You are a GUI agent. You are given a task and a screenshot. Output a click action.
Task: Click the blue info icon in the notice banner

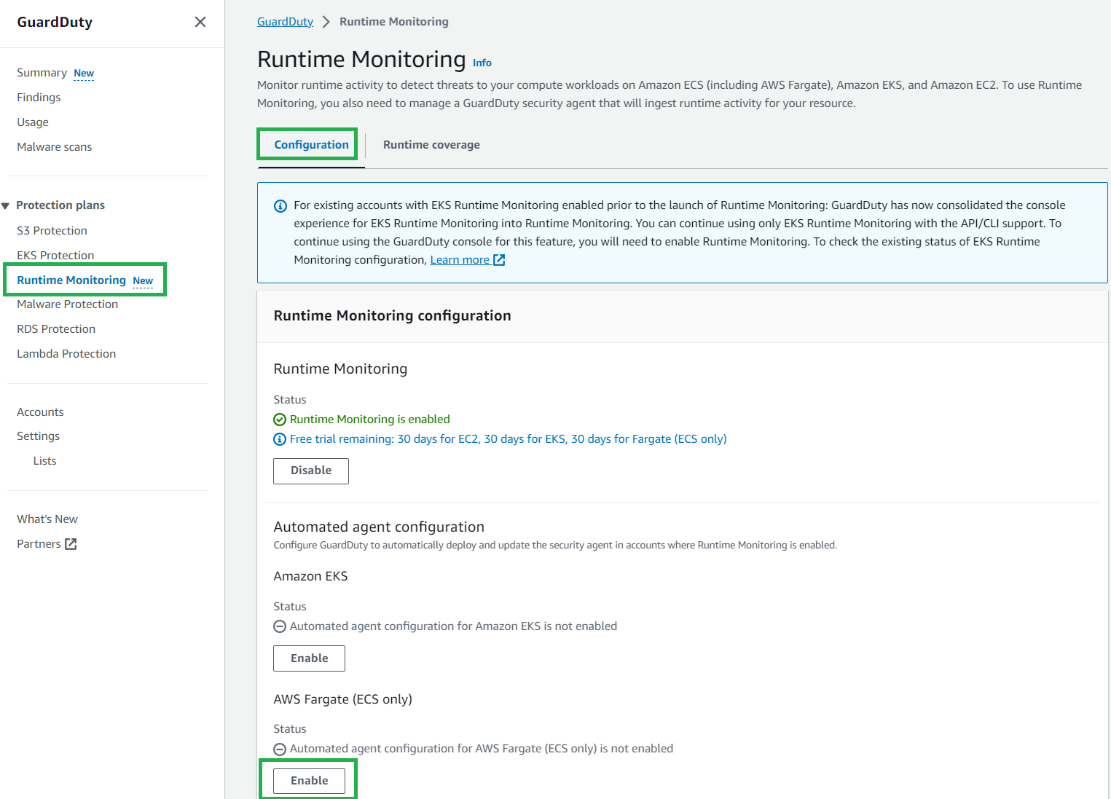[278, 206]
